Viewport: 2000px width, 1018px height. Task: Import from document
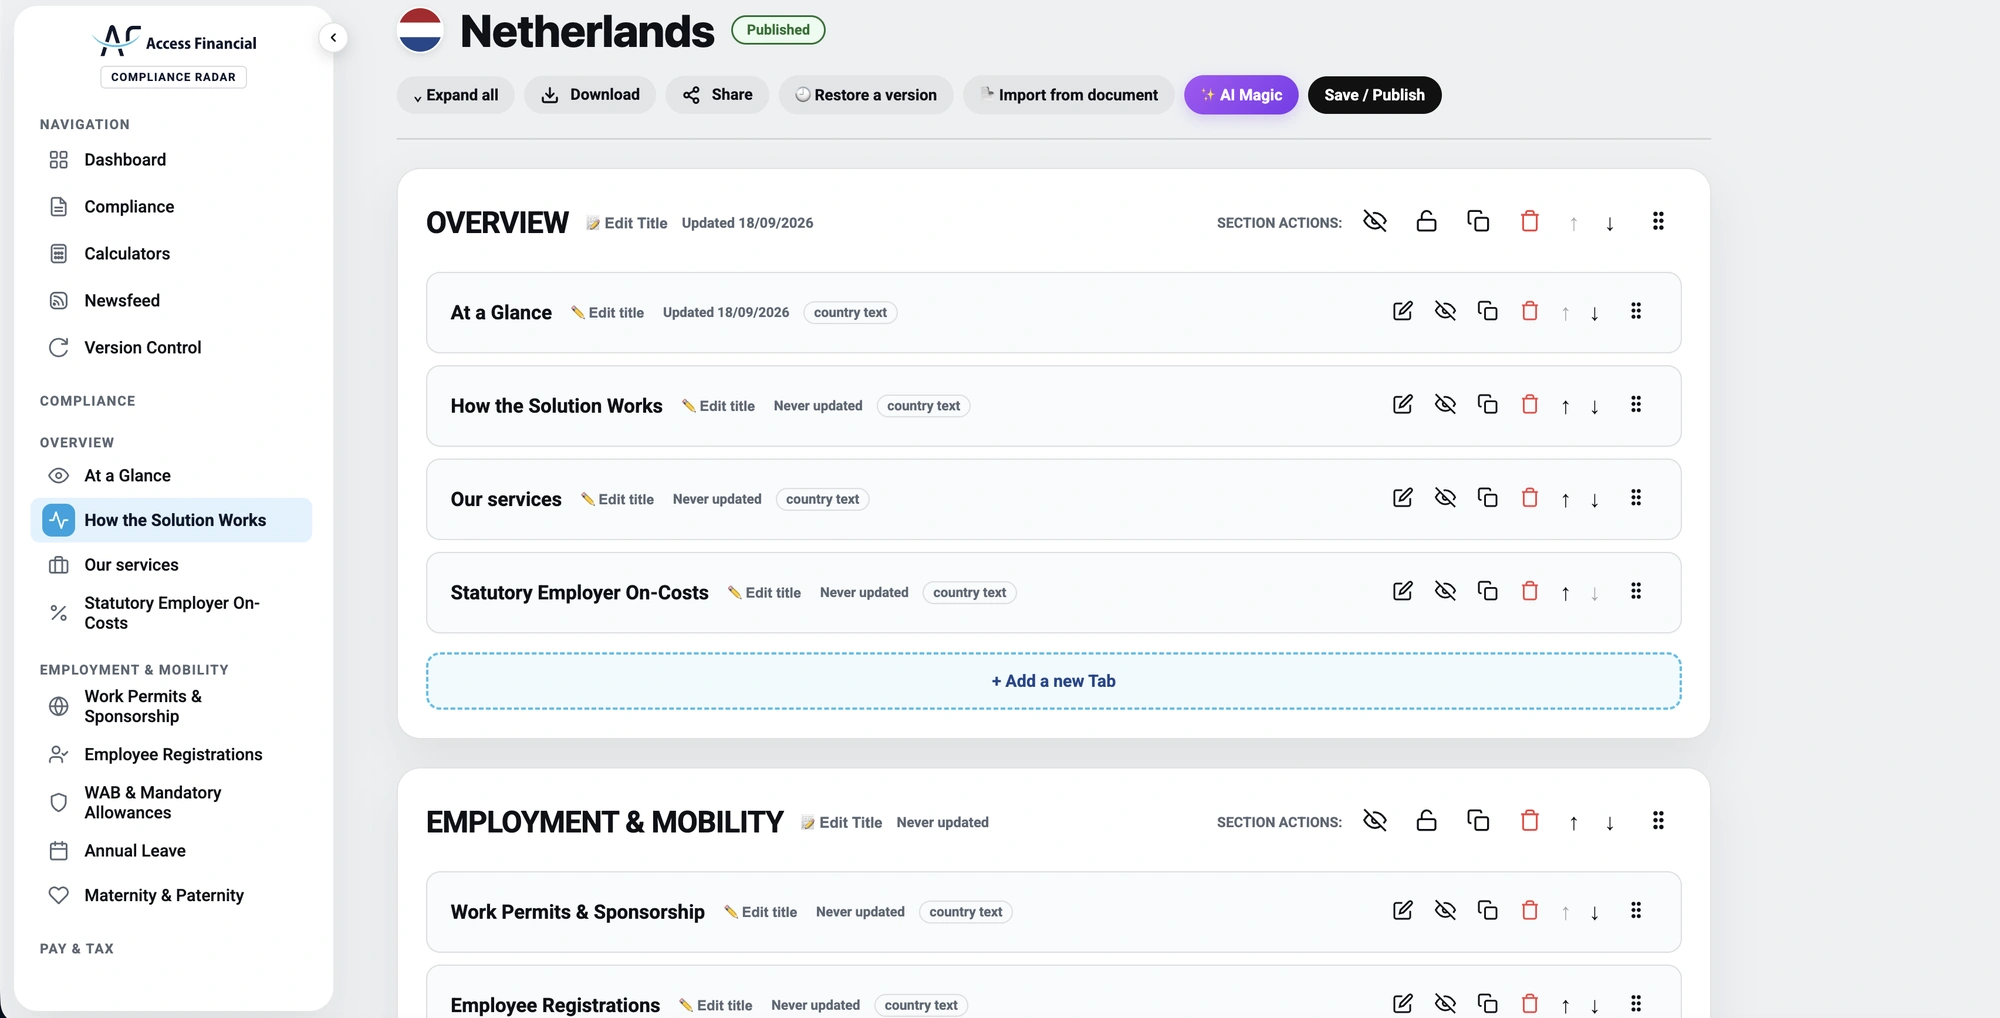pyautogui.click(x=1068, y=95)
